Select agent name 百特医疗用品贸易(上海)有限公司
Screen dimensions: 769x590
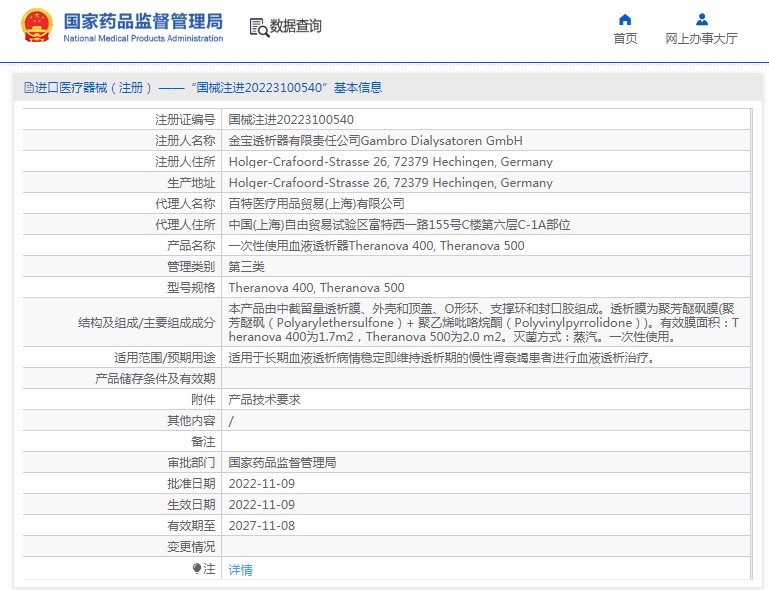[316, 204]
